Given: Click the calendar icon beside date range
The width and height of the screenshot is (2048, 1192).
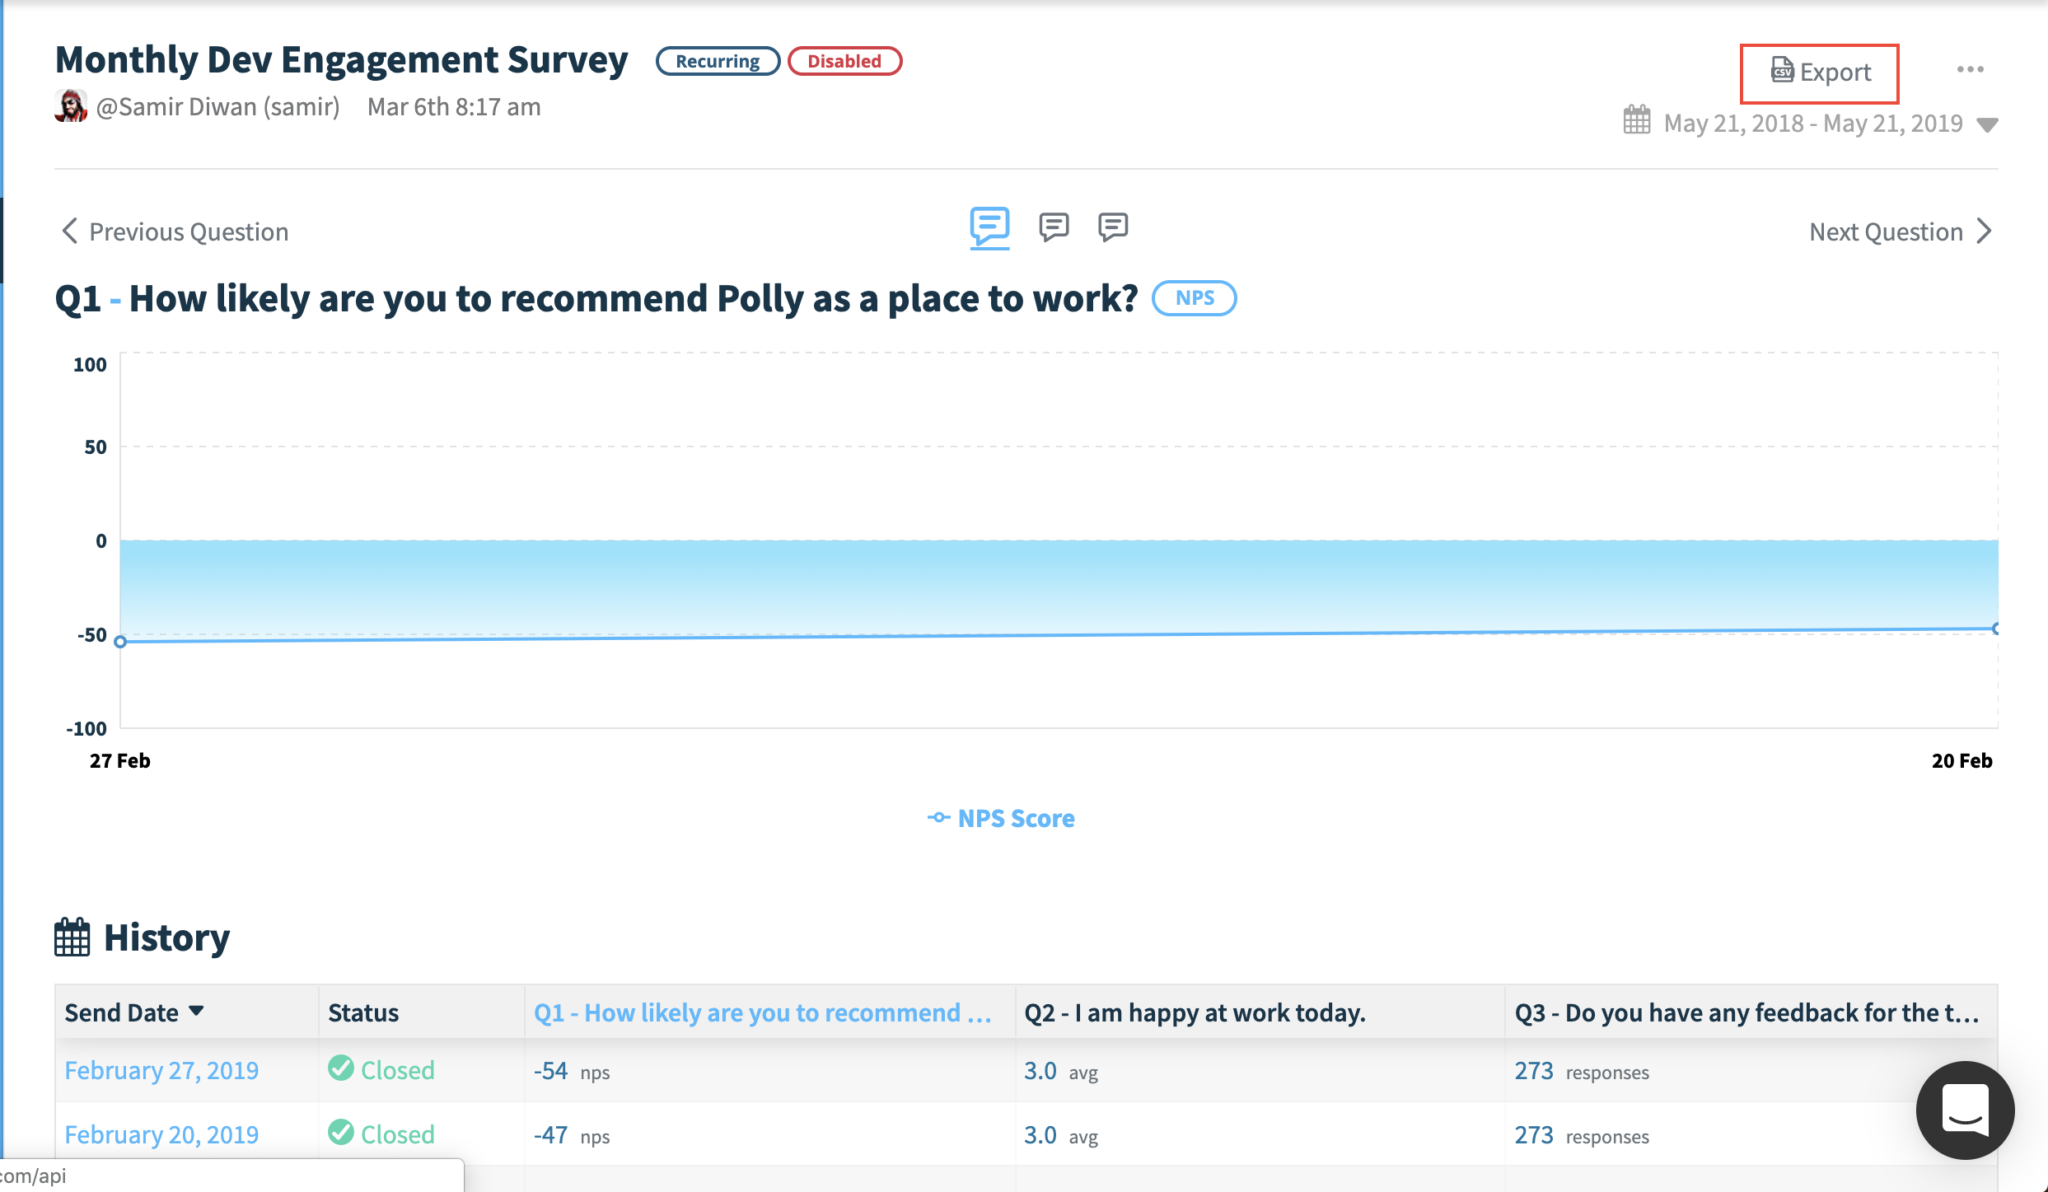Looking at the screenshot, I should tap(1637, 120).
